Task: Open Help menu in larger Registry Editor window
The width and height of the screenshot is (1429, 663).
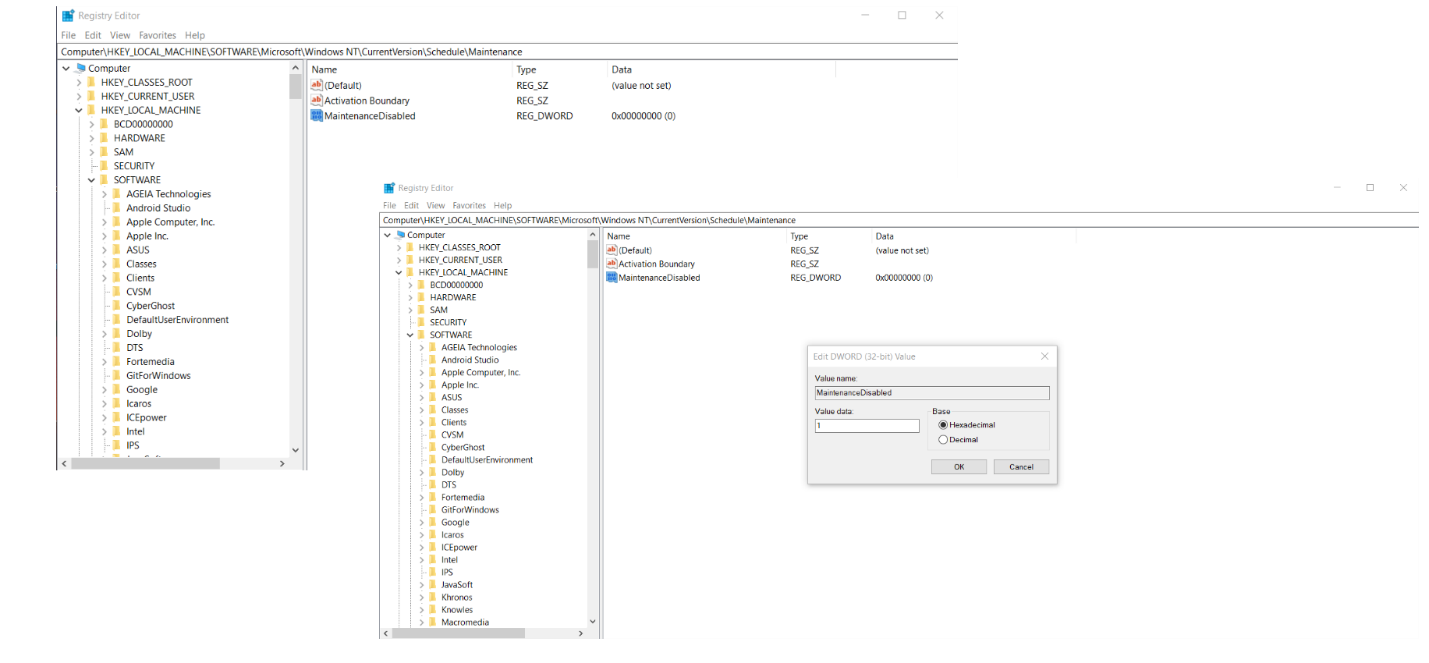Action: point(503,205)
